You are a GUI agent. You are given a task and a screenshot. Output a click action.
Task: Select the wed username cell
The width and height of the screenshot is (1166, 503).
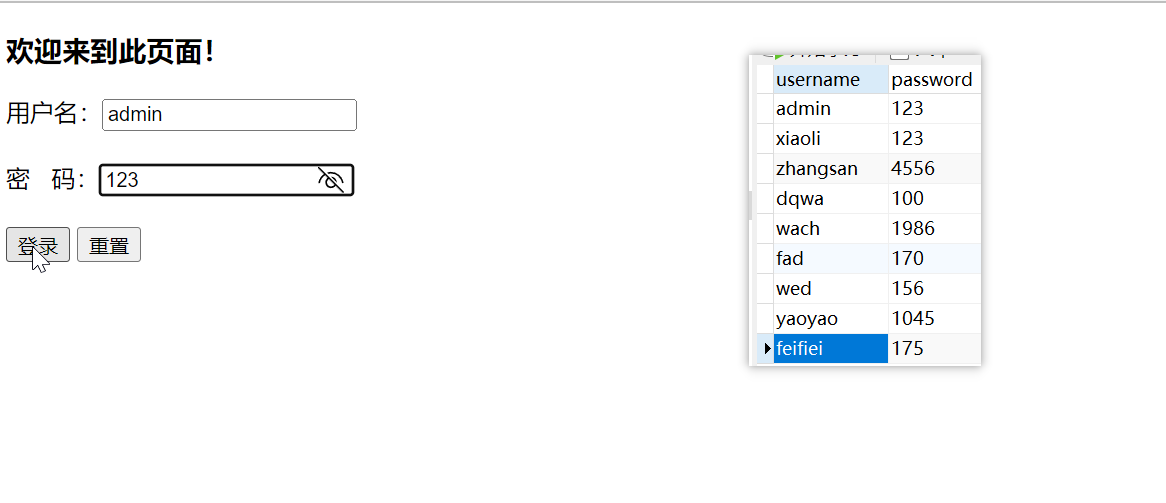point(830,288)
